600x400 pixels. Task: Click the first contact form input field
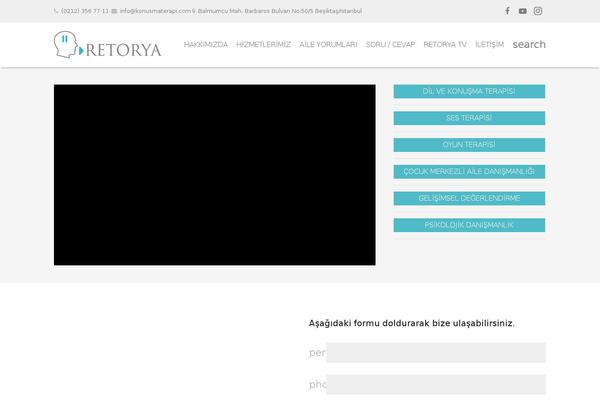(x=436, y=353)
